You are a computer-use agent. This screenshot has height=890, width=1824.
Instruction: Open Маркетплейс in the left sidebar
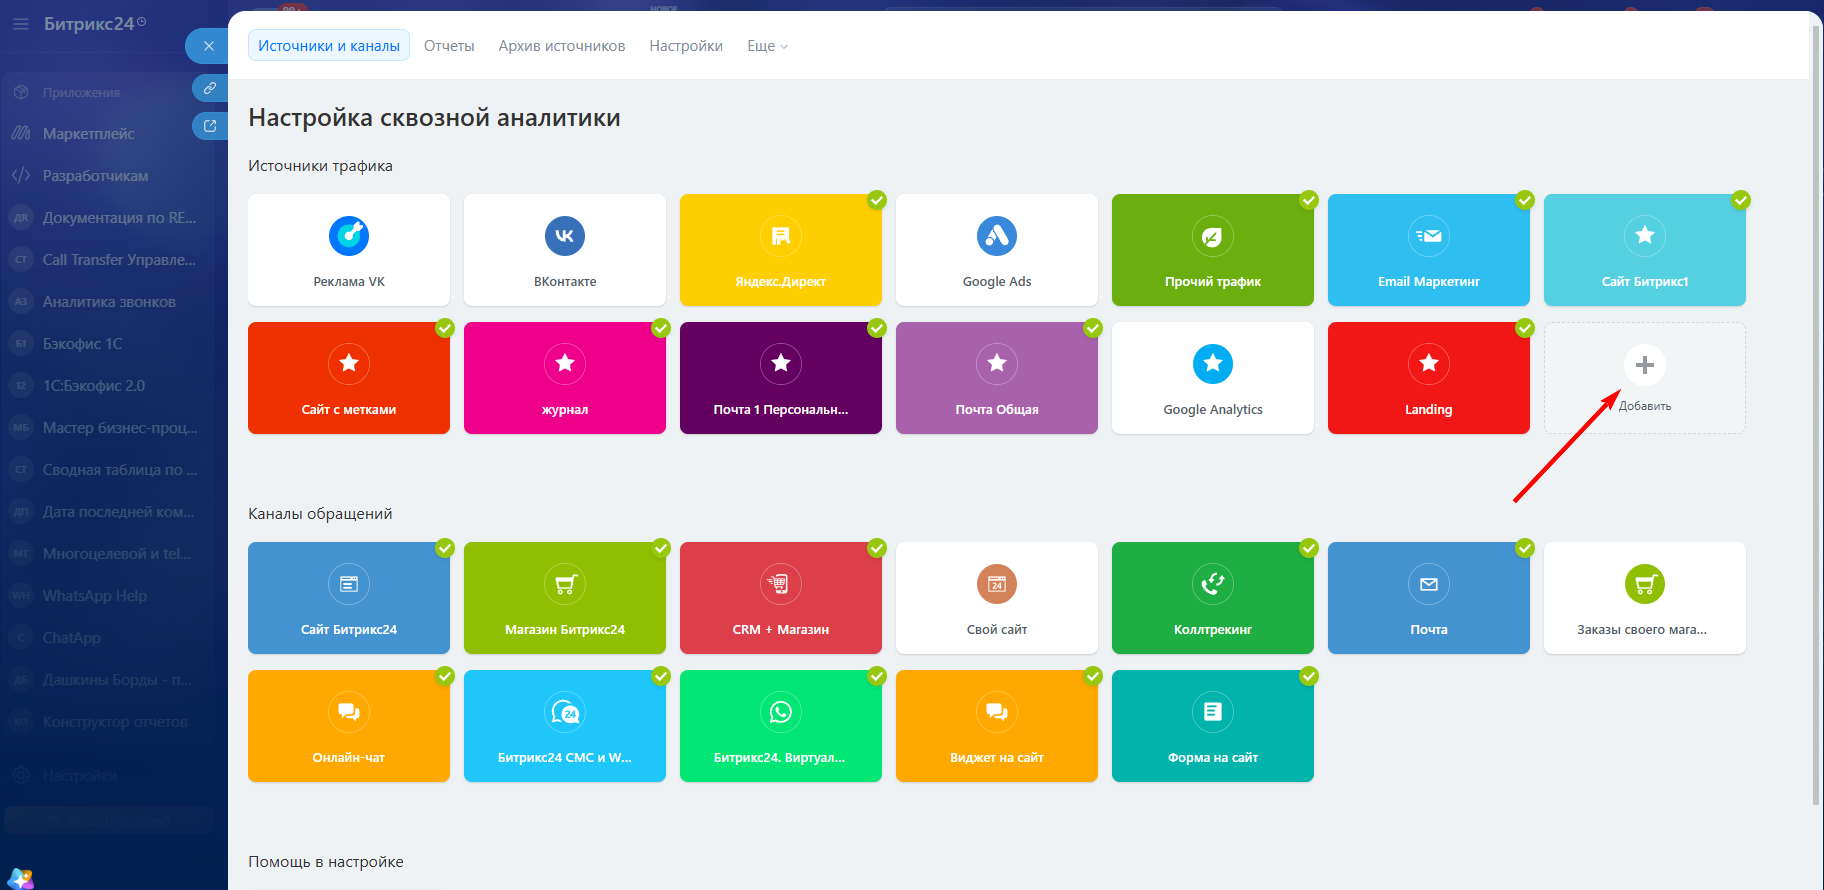tap(88, 133)
